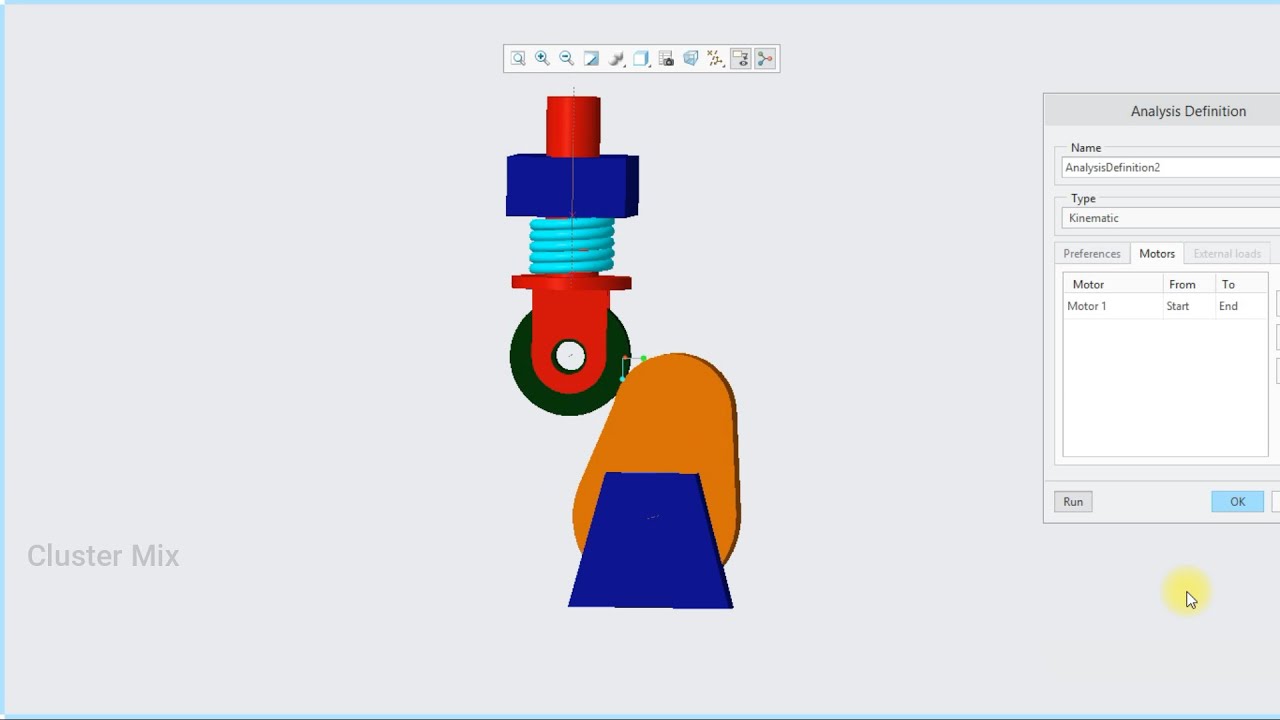Select the External loads tab
Screen dimensions: 1280x720
click(x=1227, y=254)
